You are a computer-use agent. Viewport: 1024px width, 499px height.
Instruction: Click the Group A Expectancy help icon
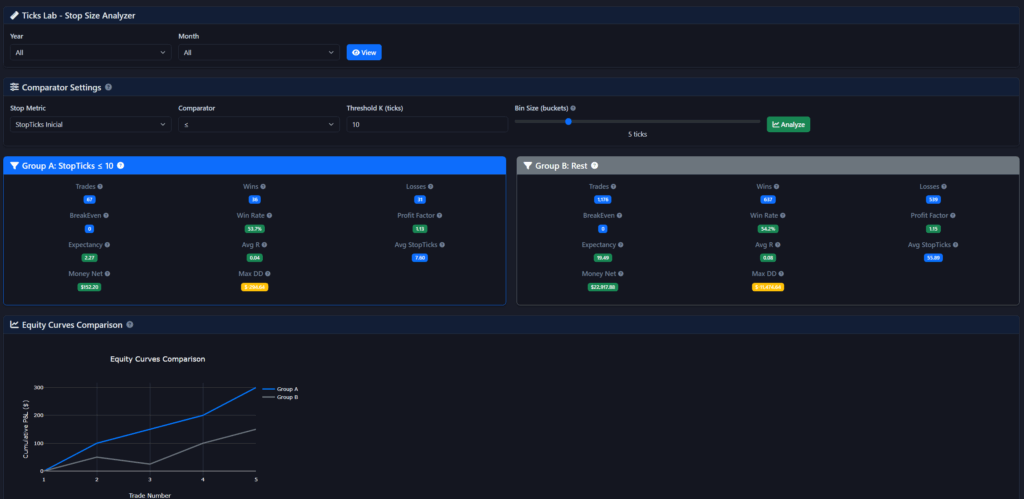coord(106,244)
